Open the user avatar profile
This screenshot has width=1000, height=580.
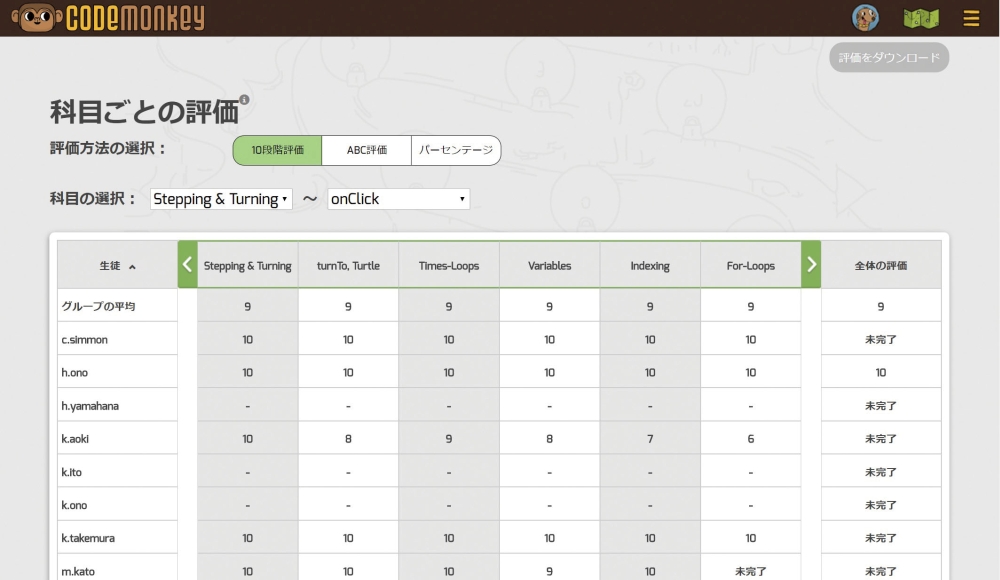[865, 18]
